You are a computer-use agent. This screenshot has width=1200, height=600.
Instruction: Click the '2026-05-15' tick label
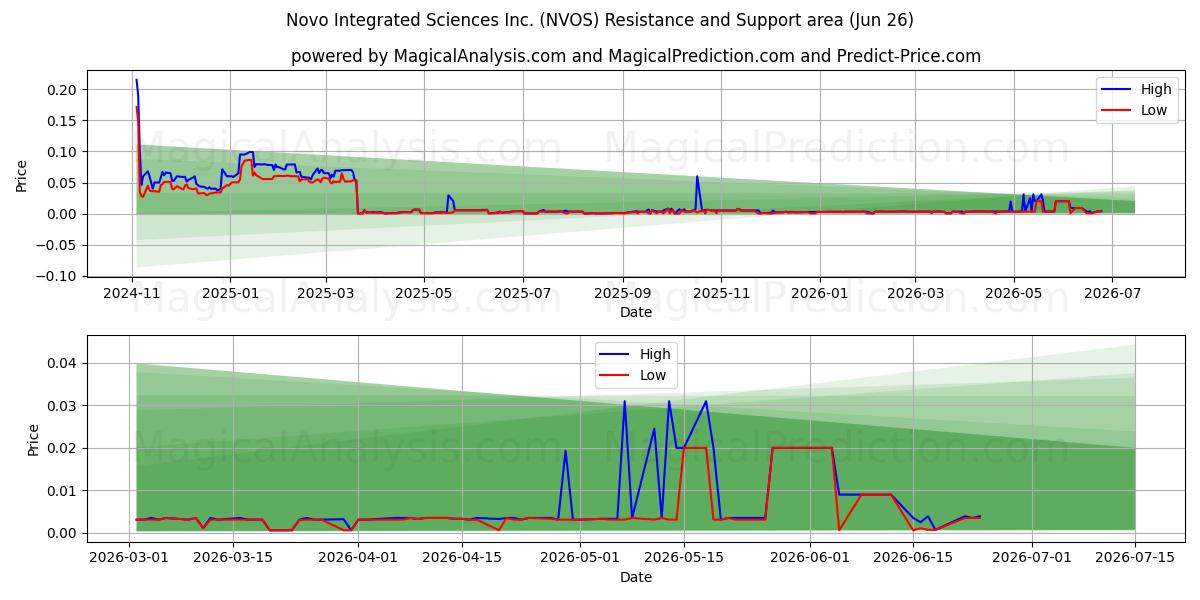tap(684, 558)
